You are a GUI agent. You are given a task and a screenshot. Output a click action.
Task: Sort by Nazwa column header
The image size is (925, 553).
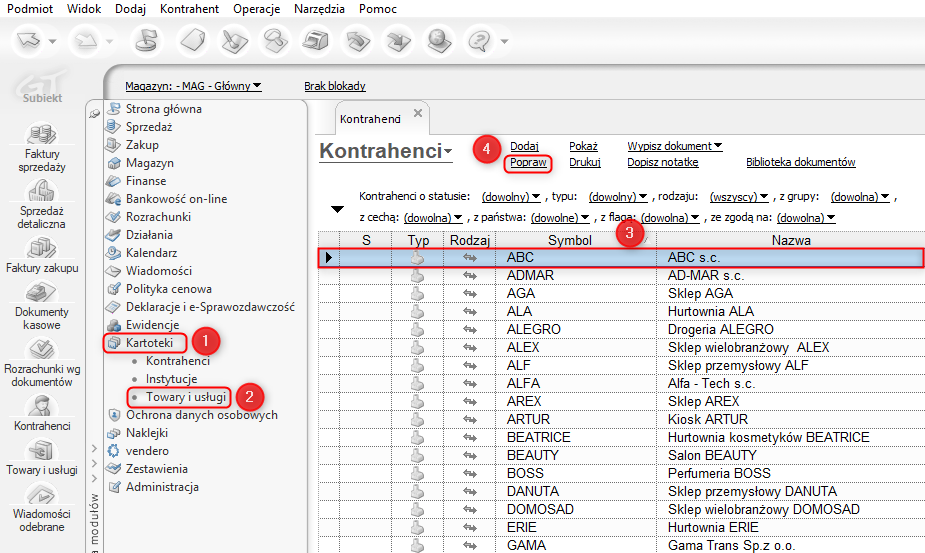tap(790, 240)
